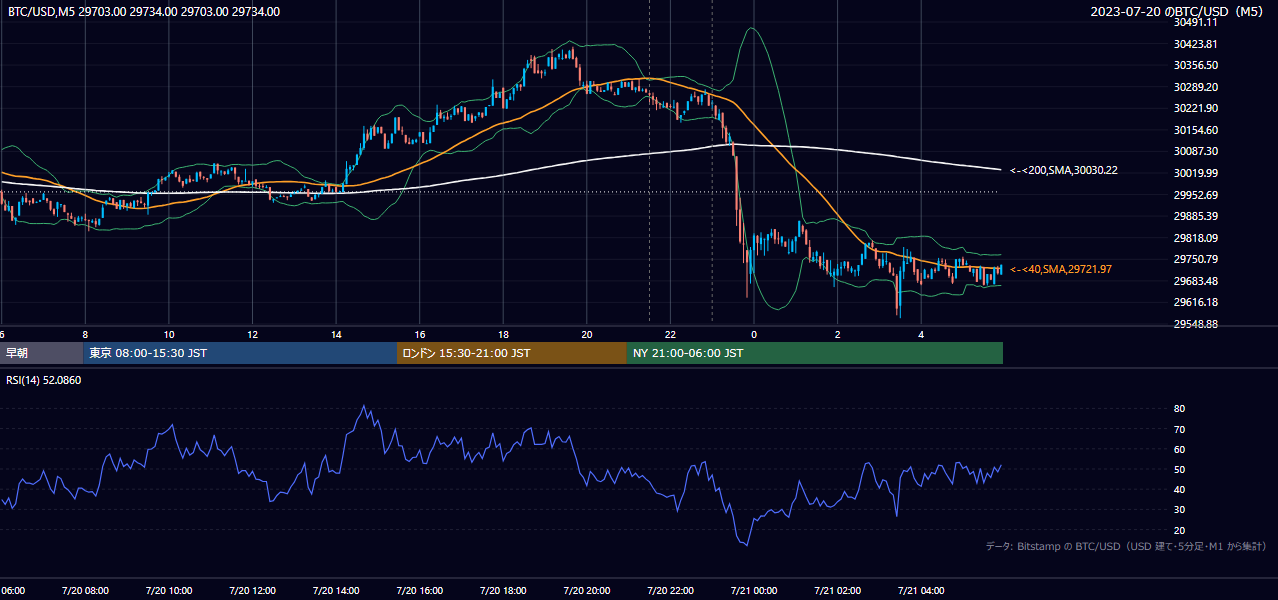Click the 7/21 00:00 time axis label
Viewport: 1278px width, 600px height.
754,590
